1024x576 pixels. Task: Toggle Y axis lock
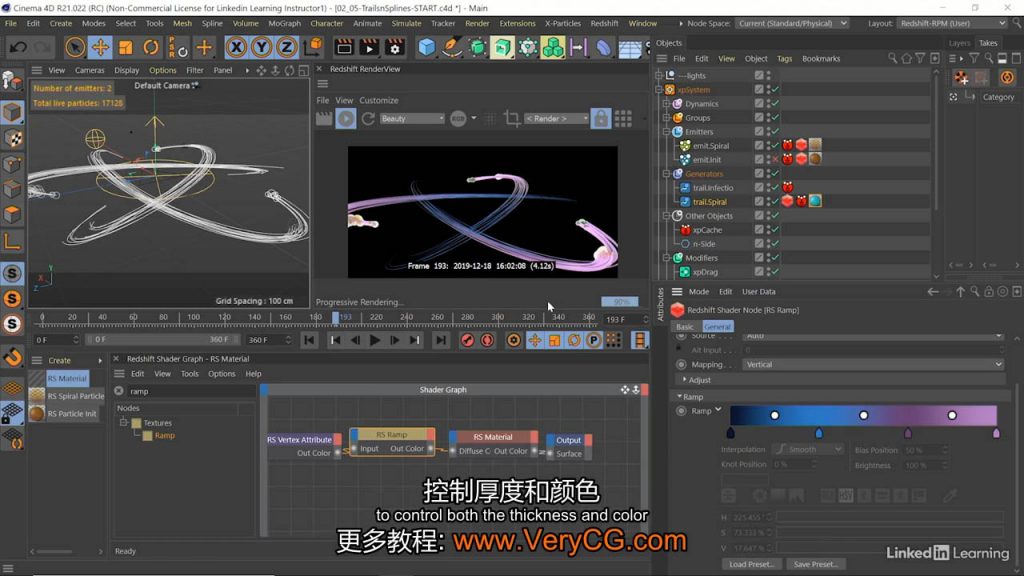pos(261,47)
